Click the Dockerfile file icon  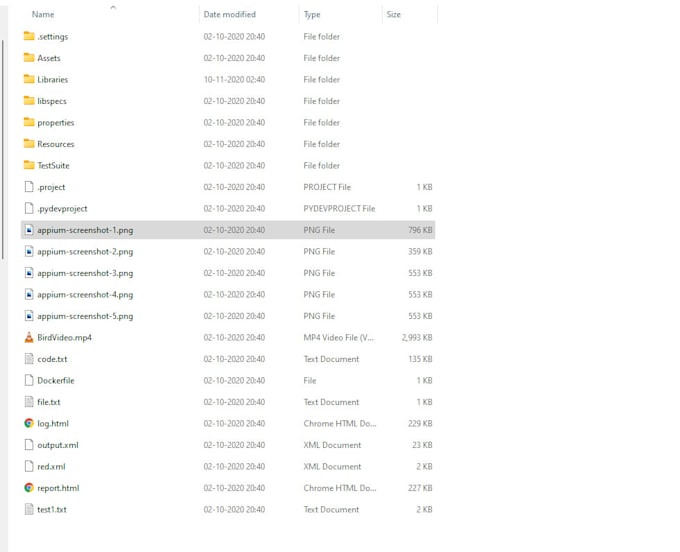[x=29, y=380]
